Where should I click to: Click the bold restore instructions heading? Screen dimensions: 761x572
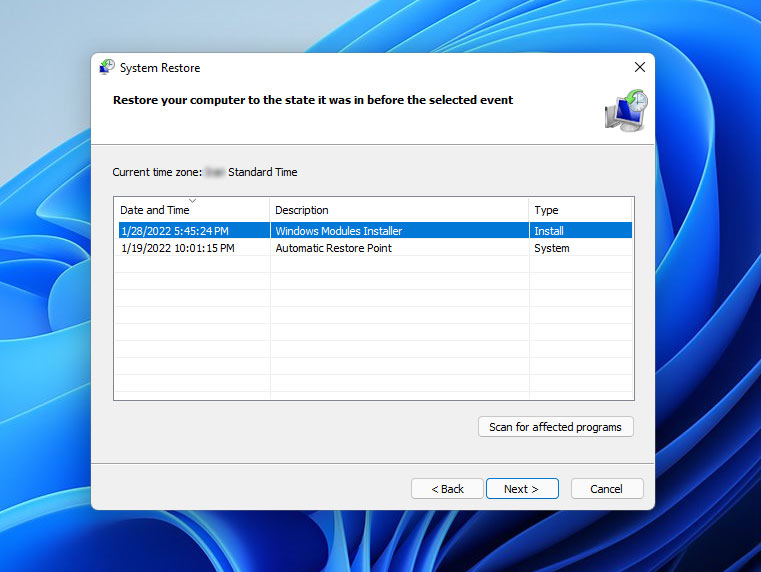pos(313,100)
